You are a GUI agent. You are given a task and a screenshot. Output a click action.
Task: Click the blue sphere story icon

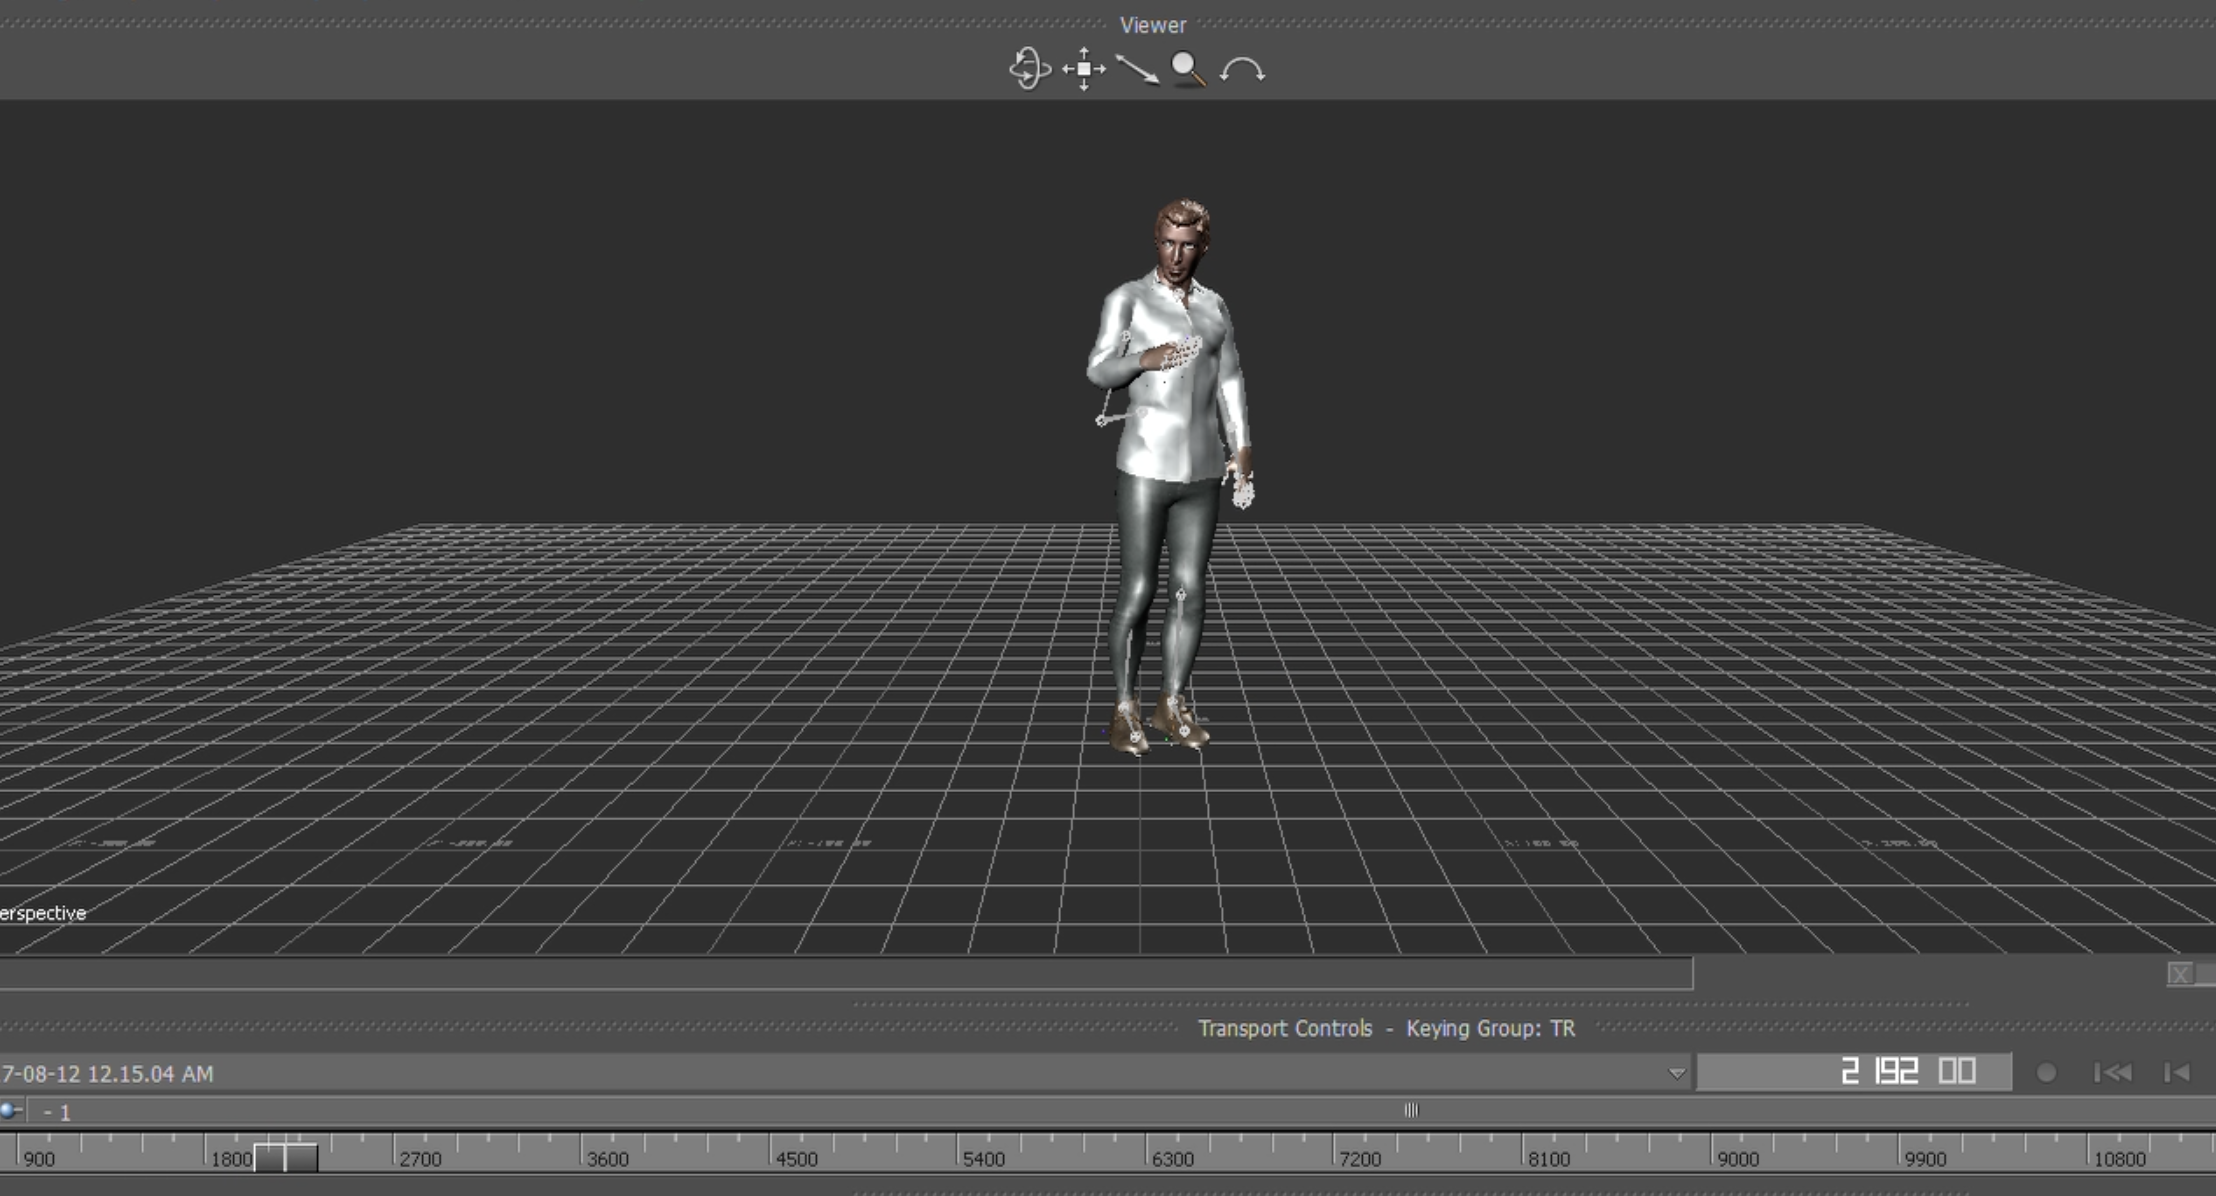pos(9,1111)
